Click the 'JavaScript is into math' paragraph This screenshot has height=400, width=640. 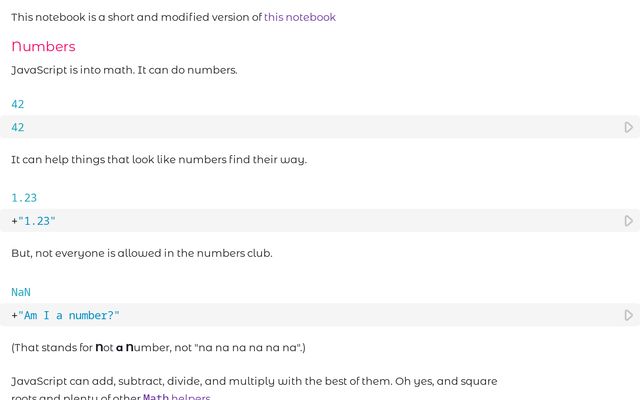tap(124, 70)
